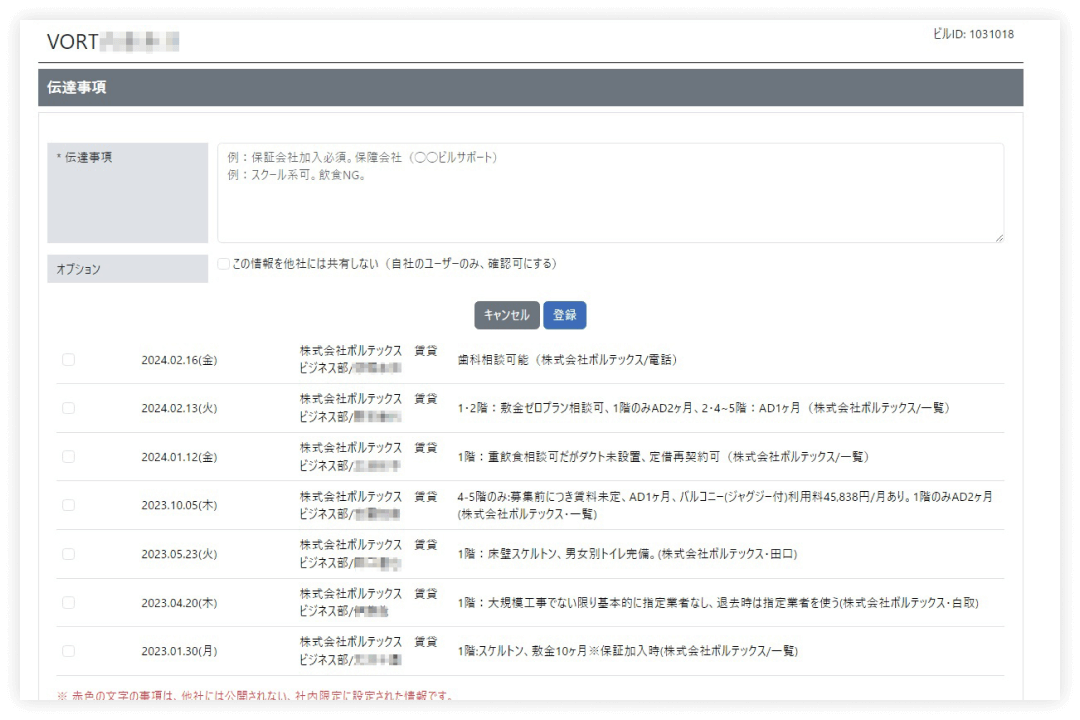
Task: Enable the 他社には共有しない option checkbox
Action: coord(223,264)
